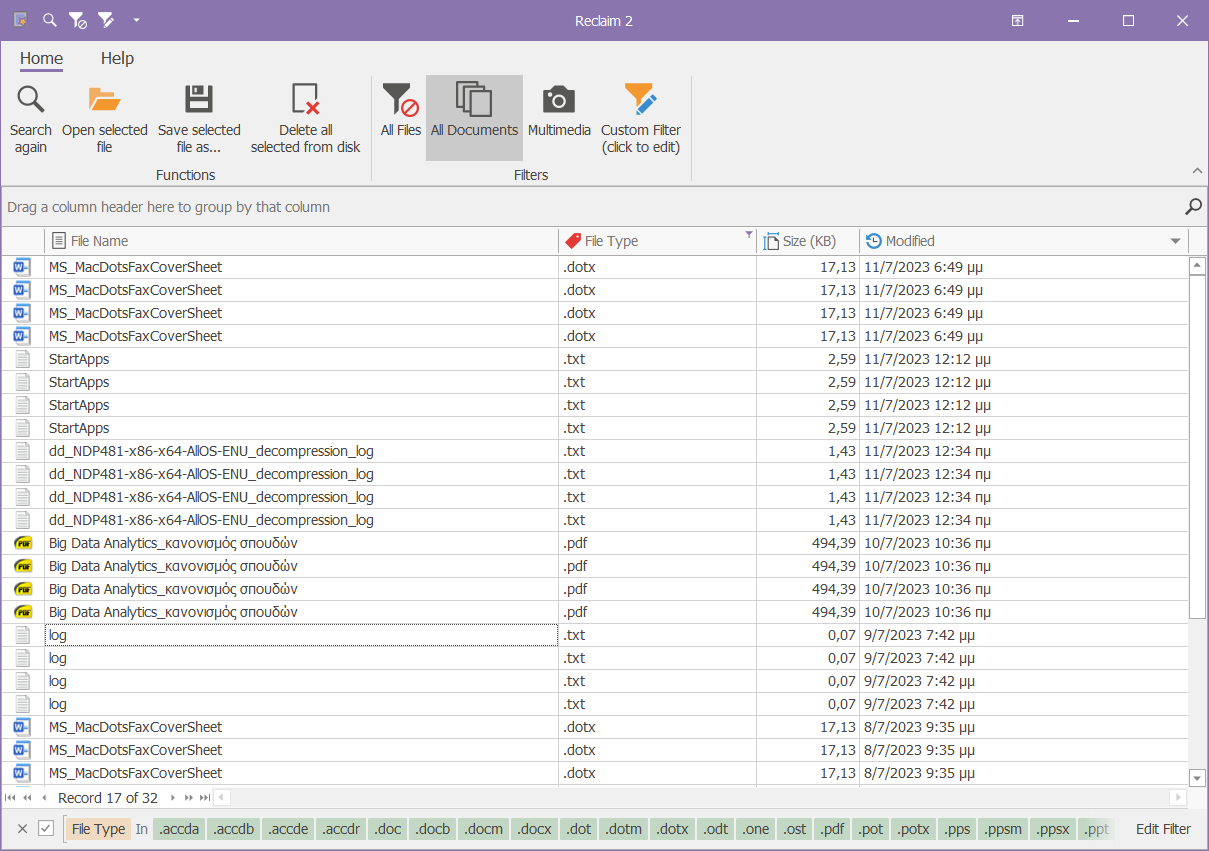The width and height of the screenshot is (1209, 851).
Task: Open the Custom Filter editor
Action: pos(641,118)
